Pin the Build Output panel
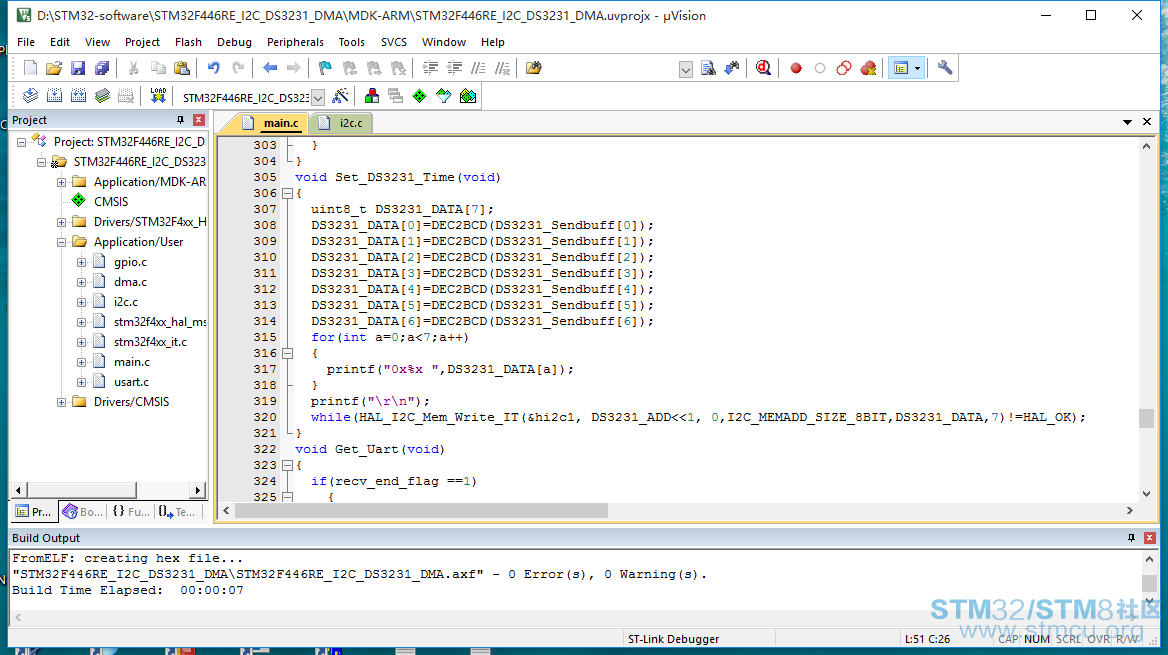 click(1132, 538)
